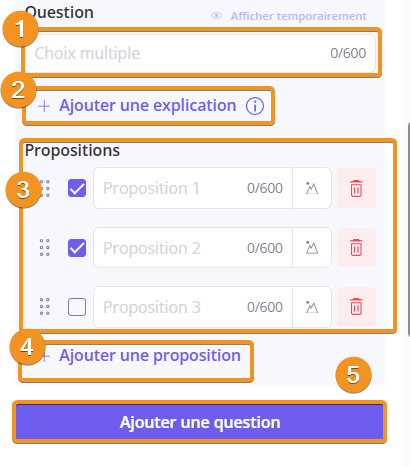Image resolution: width=410 pixels, height=466 pixels.
Task: Click the Ajouter une question button
Action: (200, 422)
